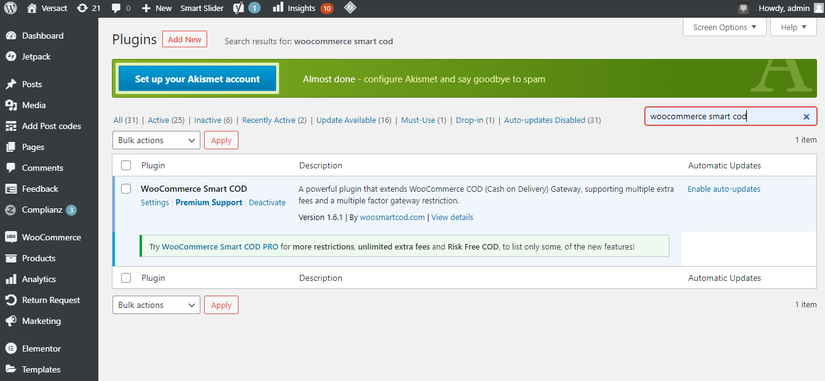Click Set up your Akismet account
The width and height of the screenshot is (825, 381).
pos(197,79)
